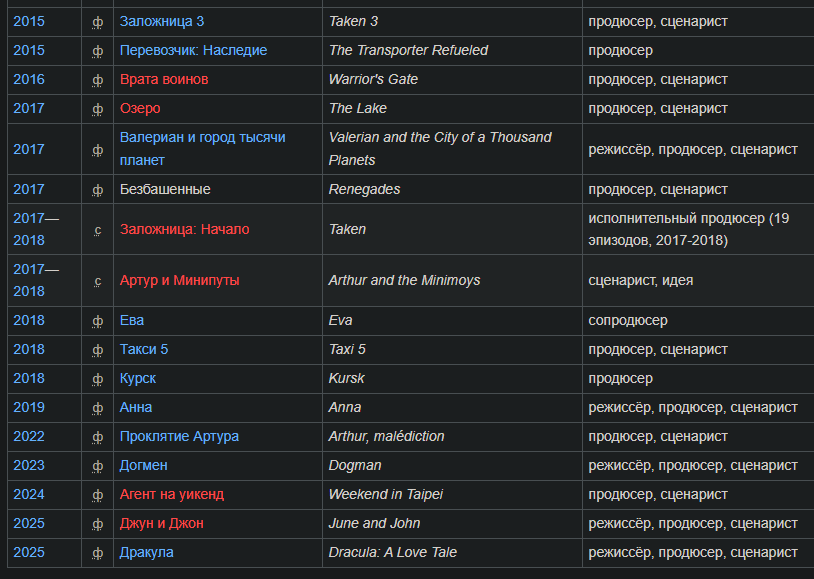Click year 2025 in Джун и Джон row
Image resolution: width=814 pixels, height=579 pixels.
point(29,523)
